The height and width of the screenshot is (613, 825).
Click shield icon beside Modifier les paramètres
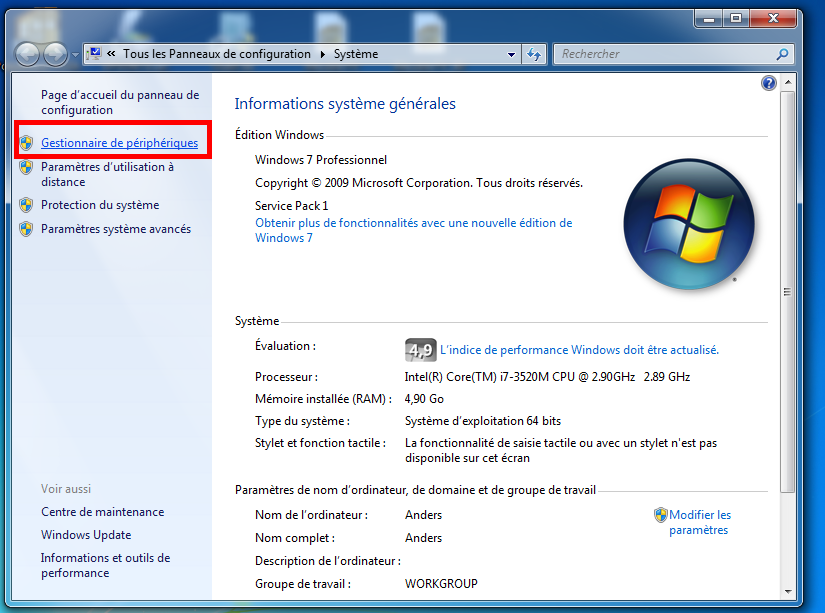coord(661,515)
